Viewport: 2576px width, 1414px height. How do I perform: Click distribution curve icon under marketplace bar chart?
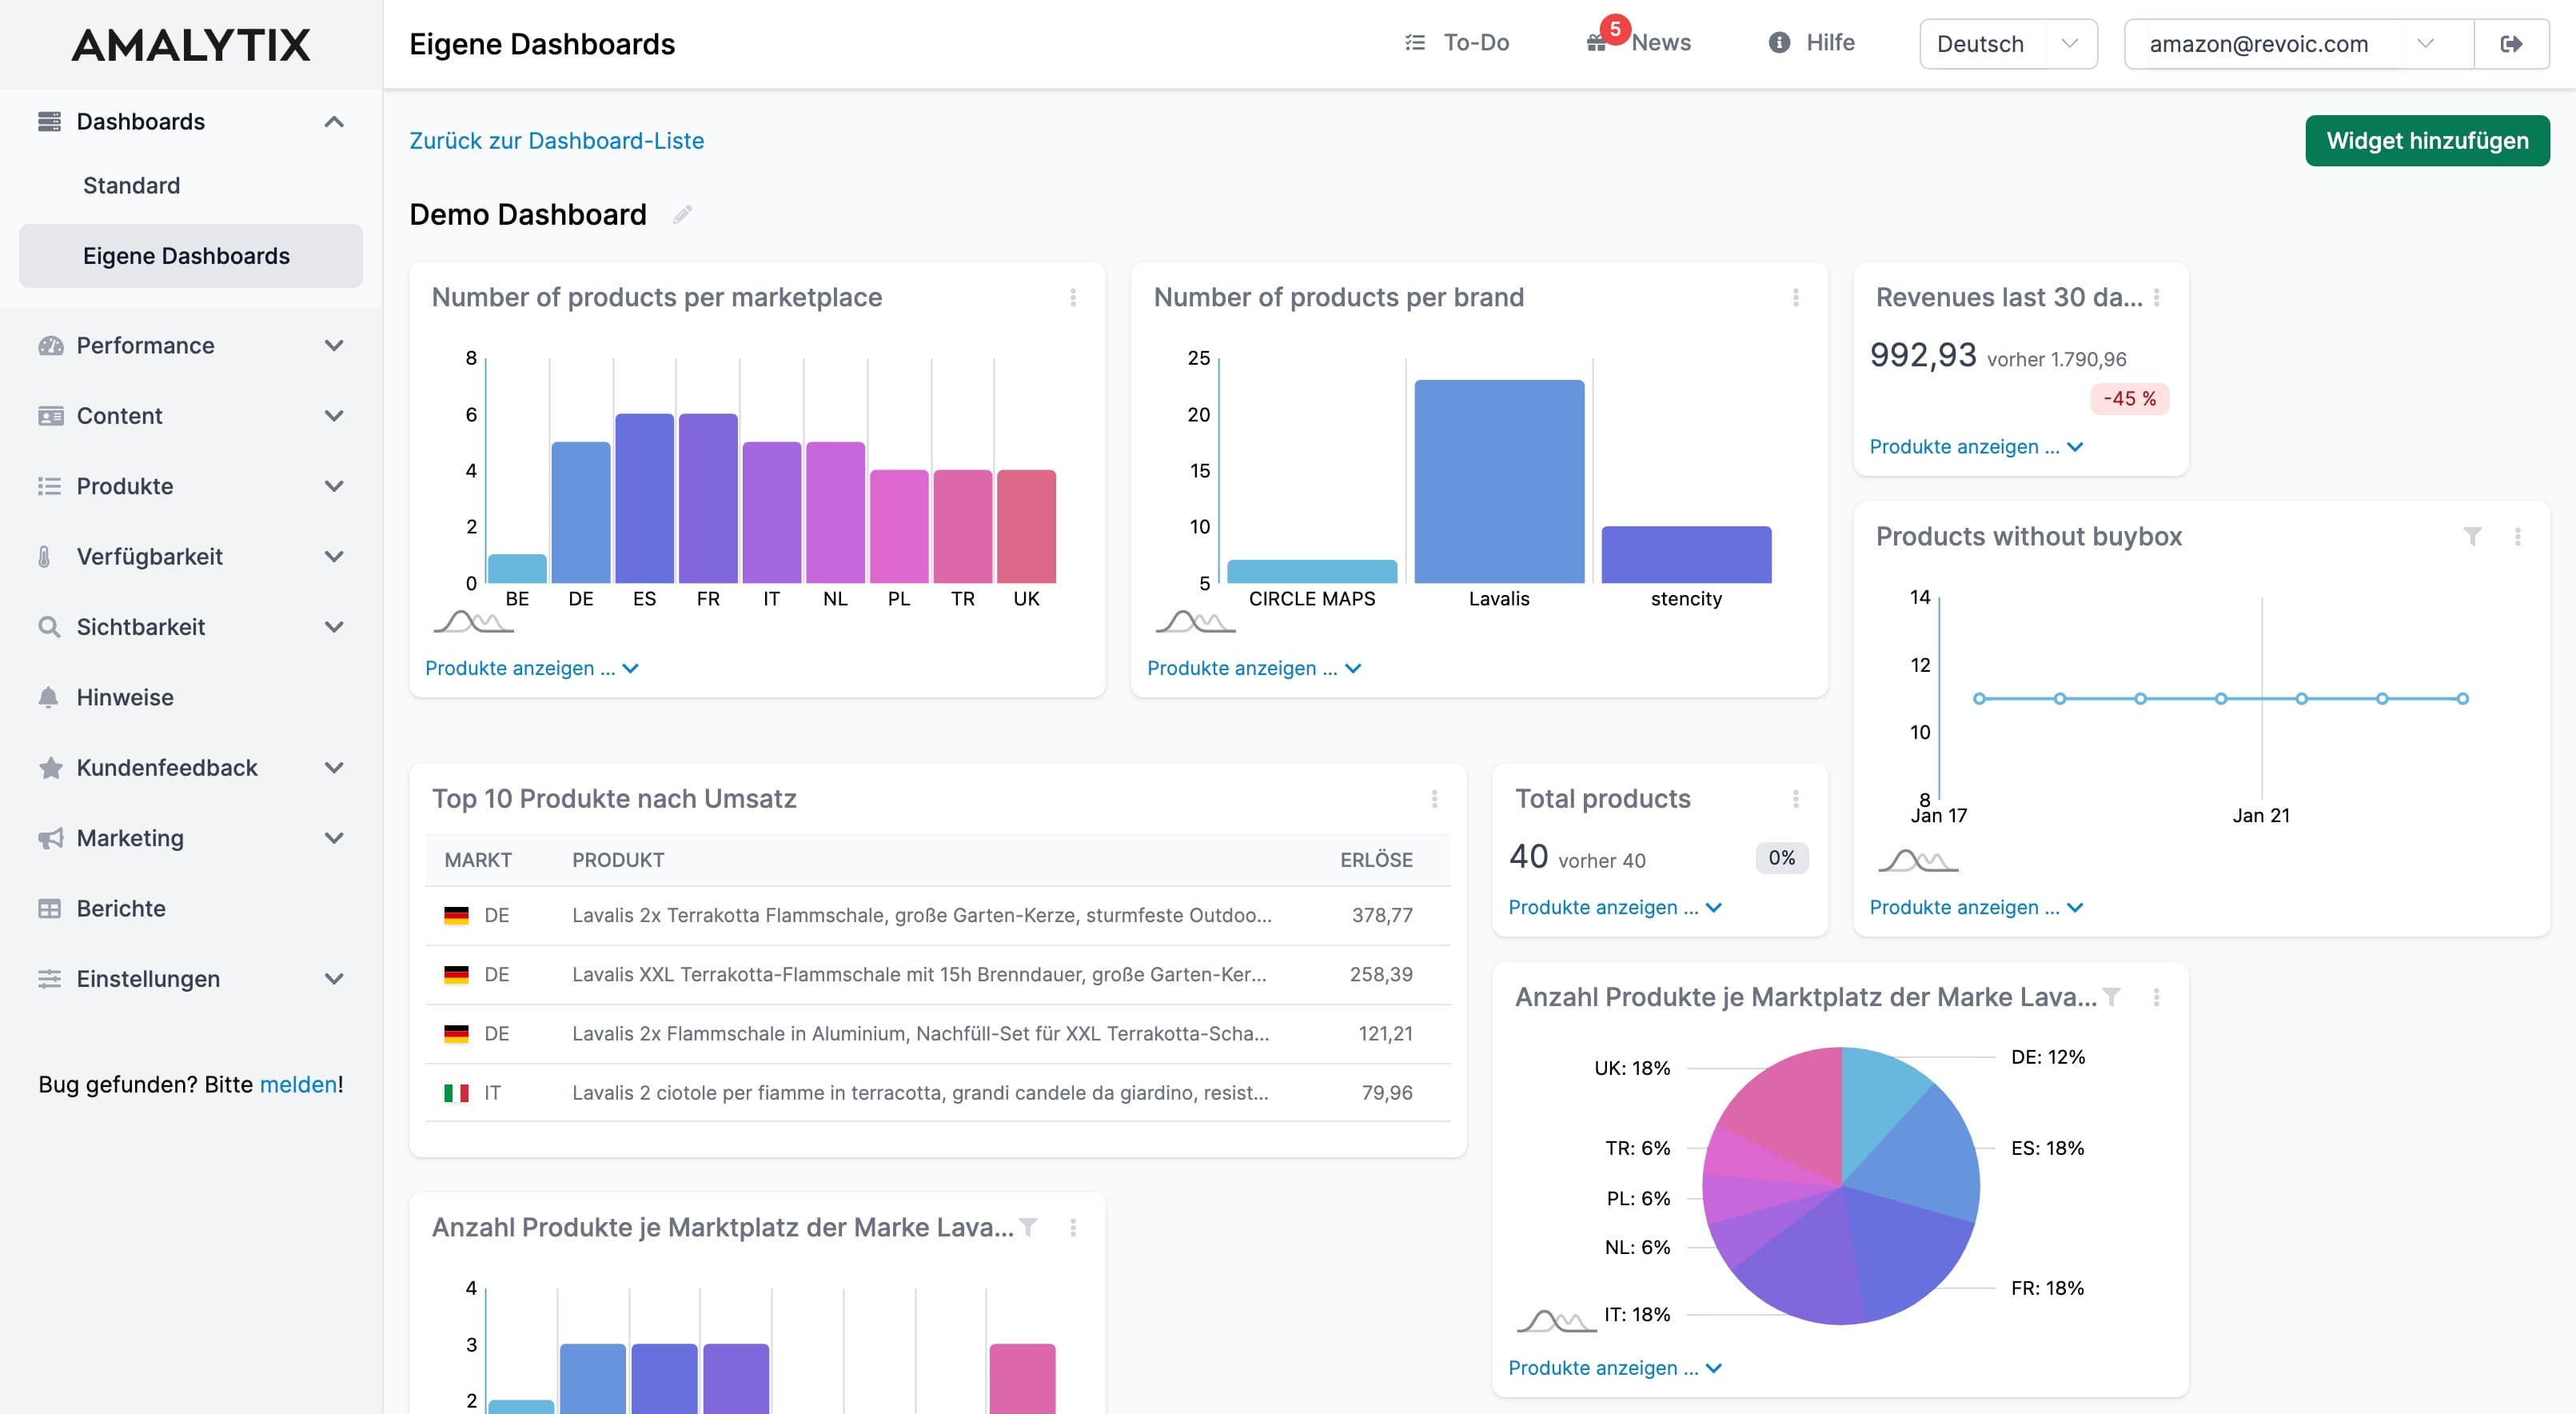(473, 621)
